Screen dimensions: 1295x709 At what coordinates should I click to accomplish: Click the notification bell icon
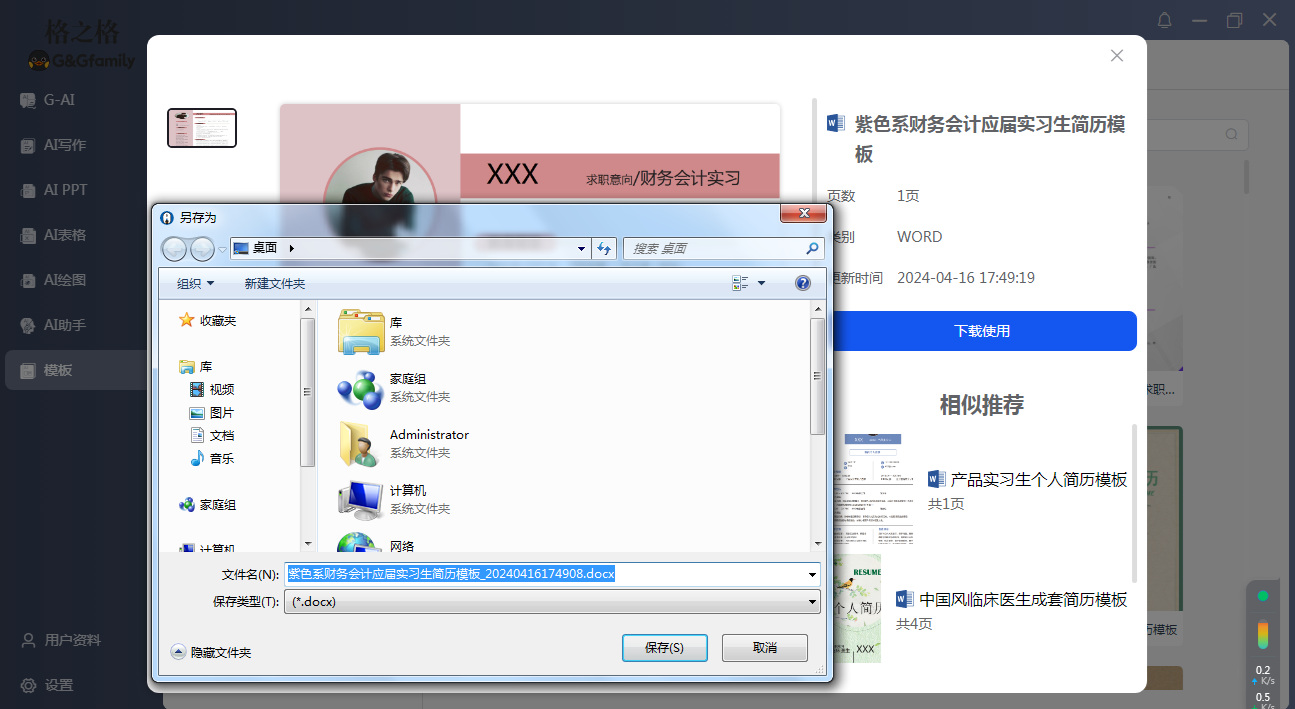click(x=1165, y=20)
